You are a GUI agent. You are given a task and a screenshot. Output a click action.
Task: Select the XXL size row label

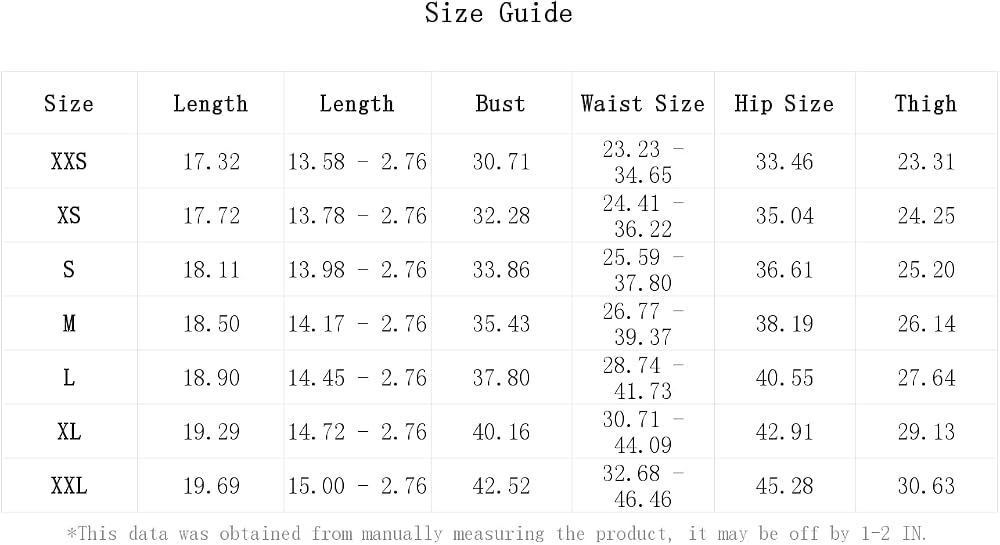[x=69, y=486]
